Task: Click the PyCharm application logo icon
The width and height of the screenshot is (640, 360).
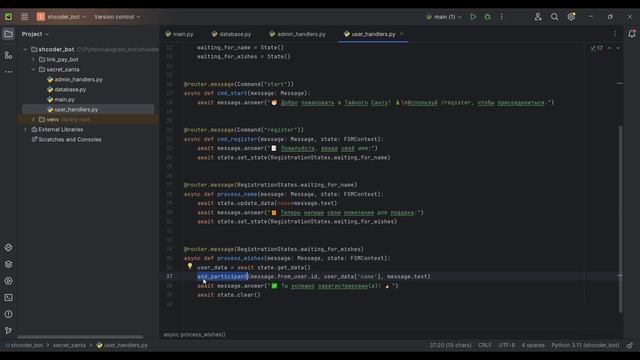Action: tap(8, 17)
